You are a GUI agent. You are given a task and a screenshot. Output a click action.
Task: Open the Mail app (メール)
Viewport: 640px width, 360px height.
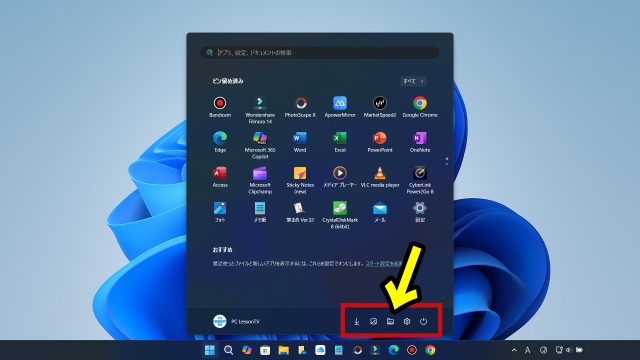click(x=380, y=212)
